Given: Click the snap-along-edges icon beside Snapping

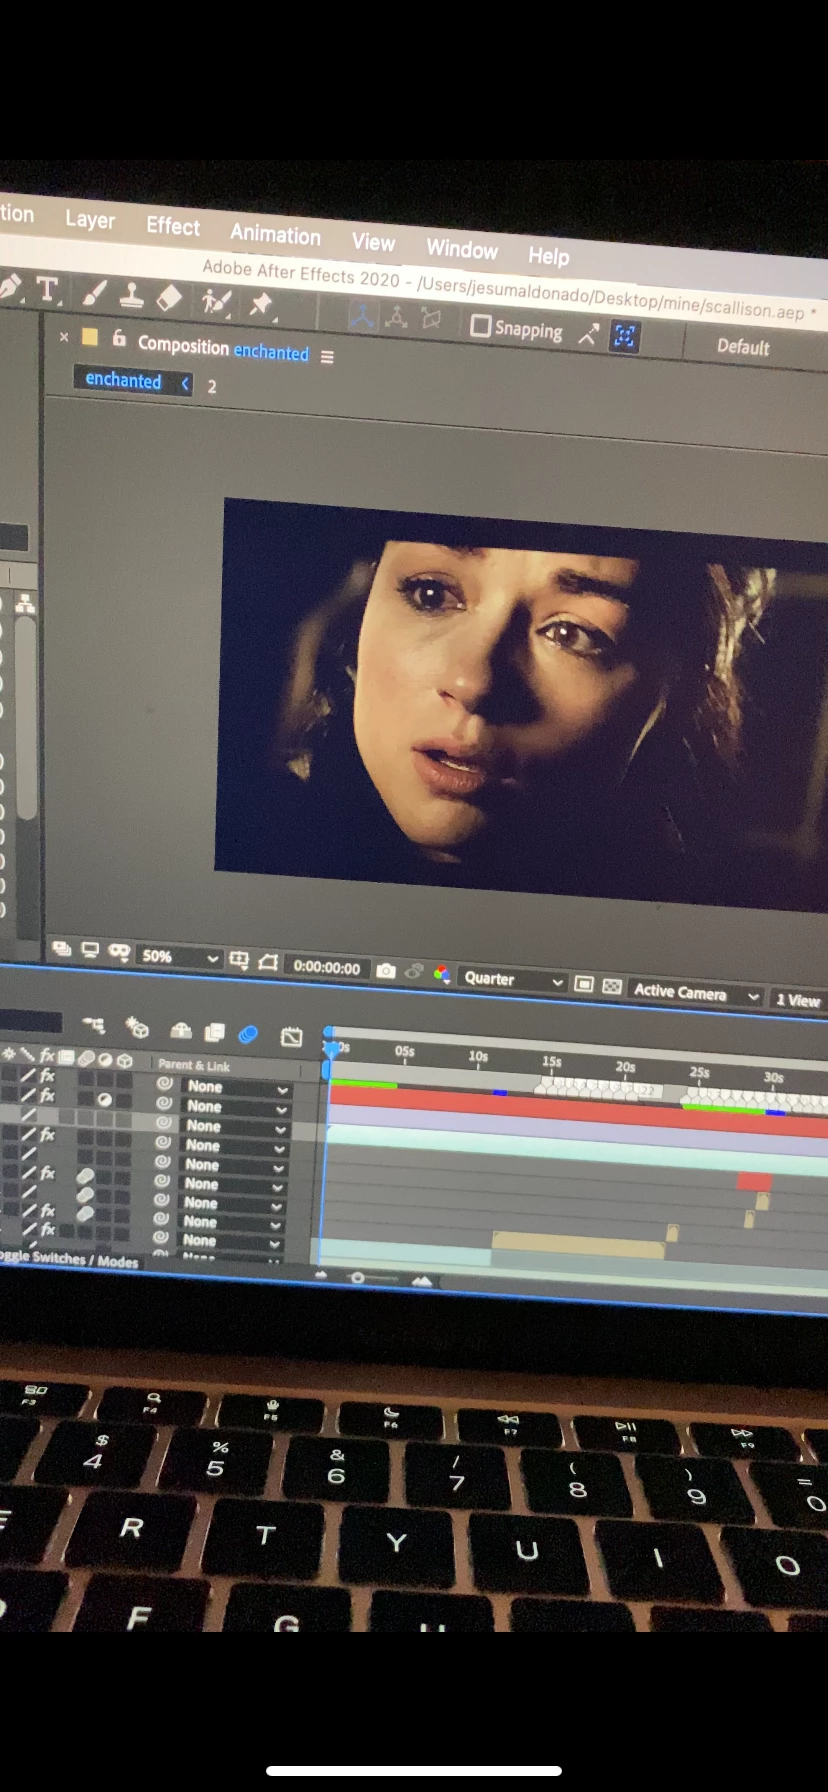Looking at the screenshot, I should (x=589, y=335).
